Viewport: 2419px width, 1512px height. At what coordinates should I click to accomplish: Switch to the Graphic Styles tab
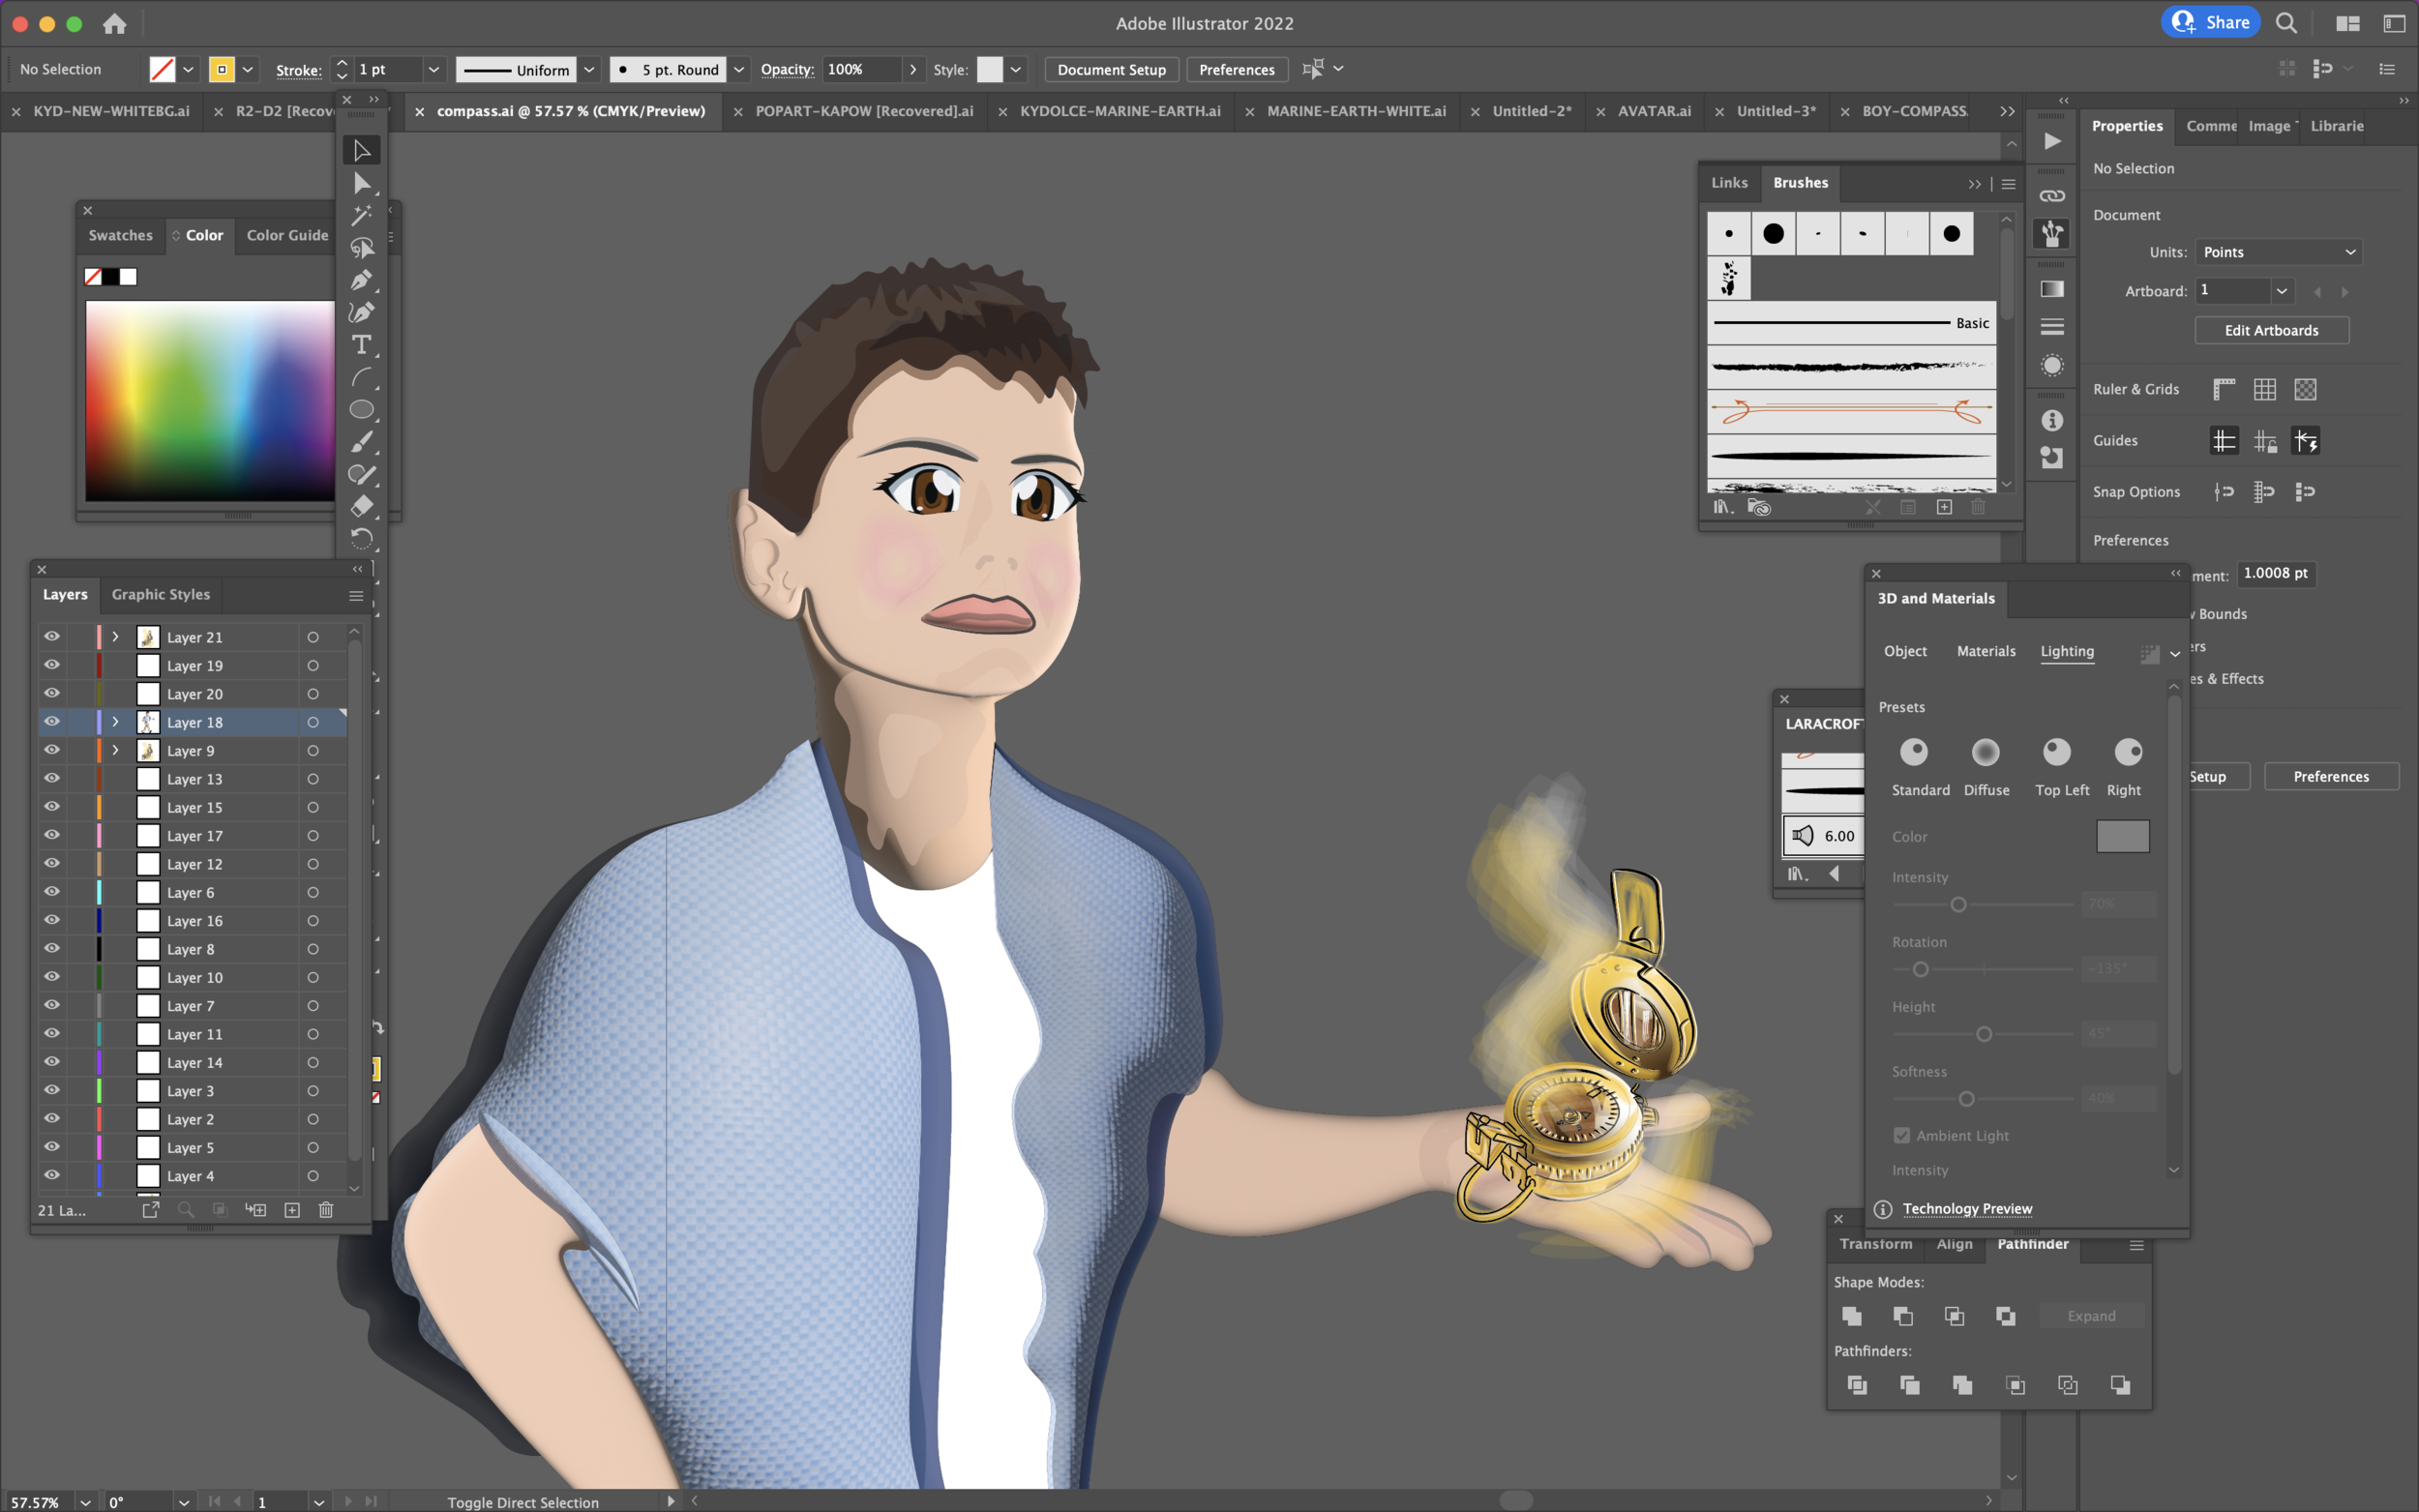click(161, 594)
